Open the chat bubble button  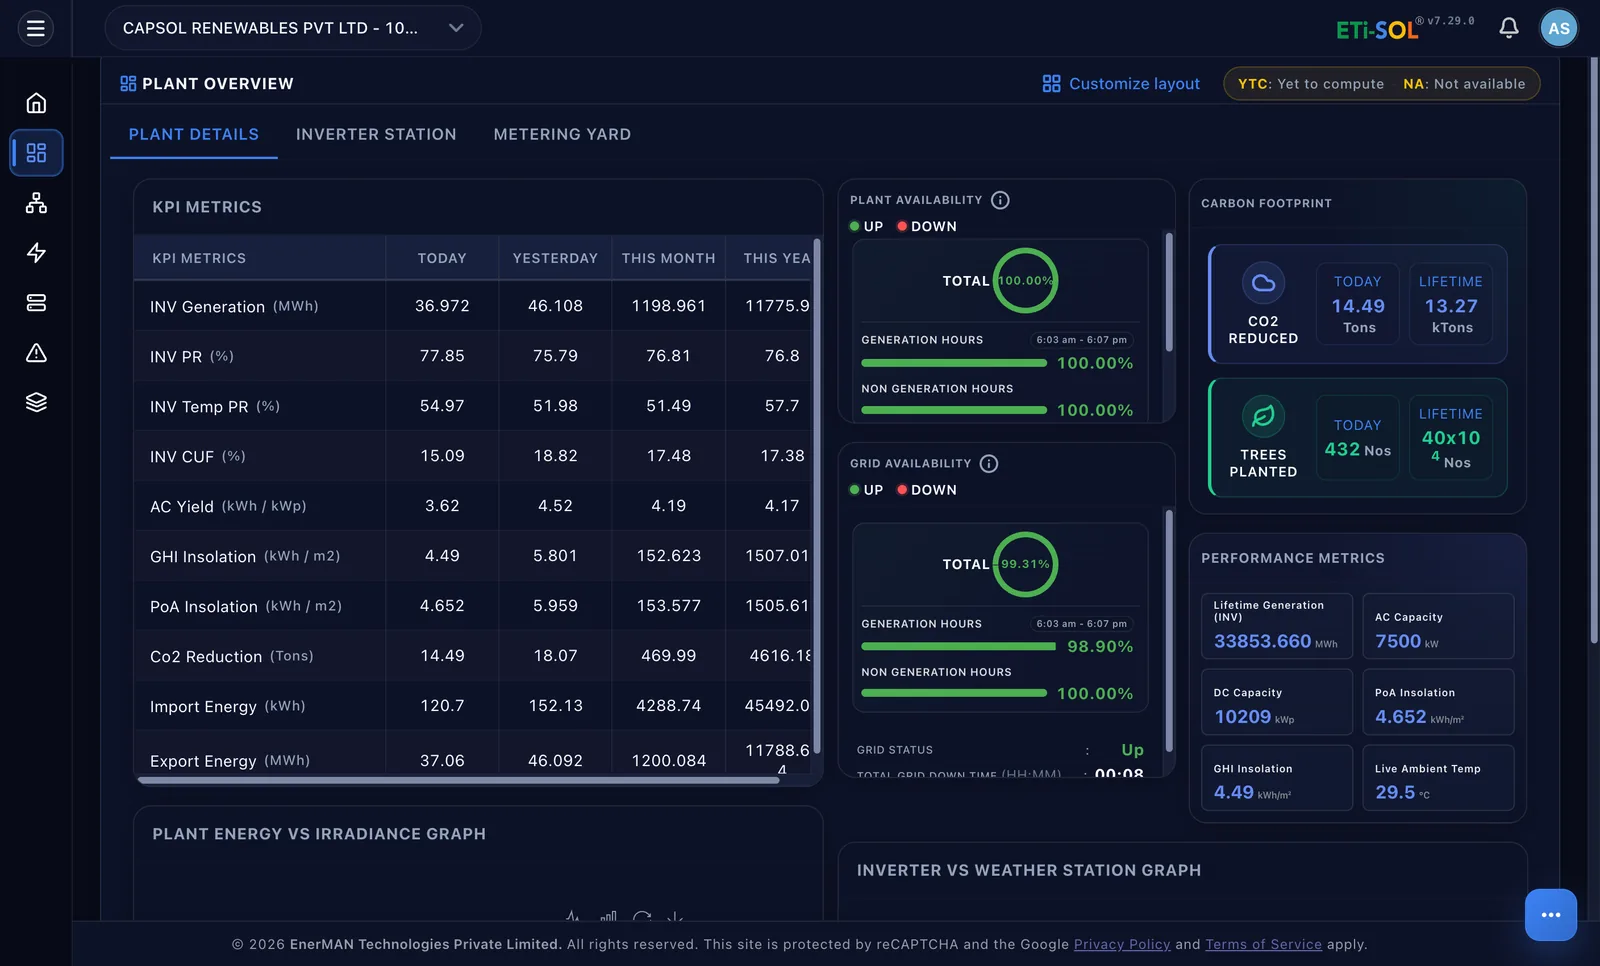pyautogui.click(x=1551, y=915)
